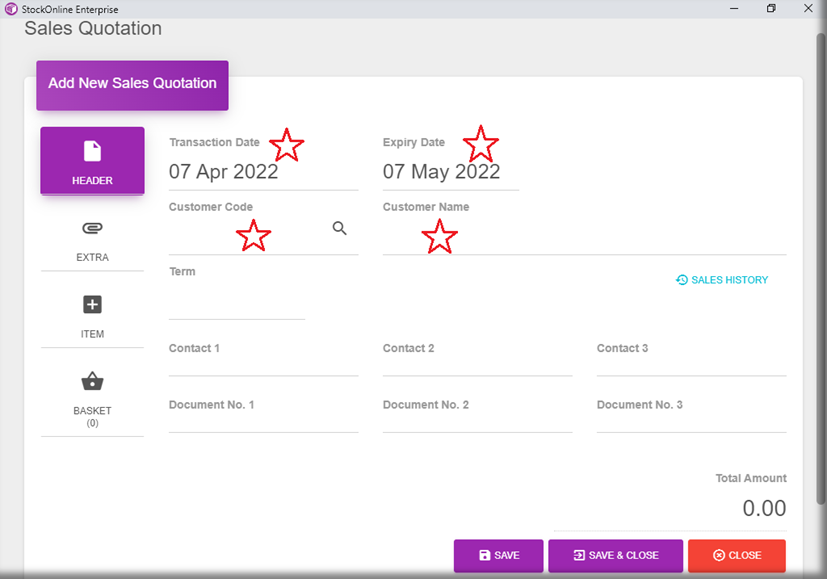Select the Document No. 3 field

tap(691, 422)
